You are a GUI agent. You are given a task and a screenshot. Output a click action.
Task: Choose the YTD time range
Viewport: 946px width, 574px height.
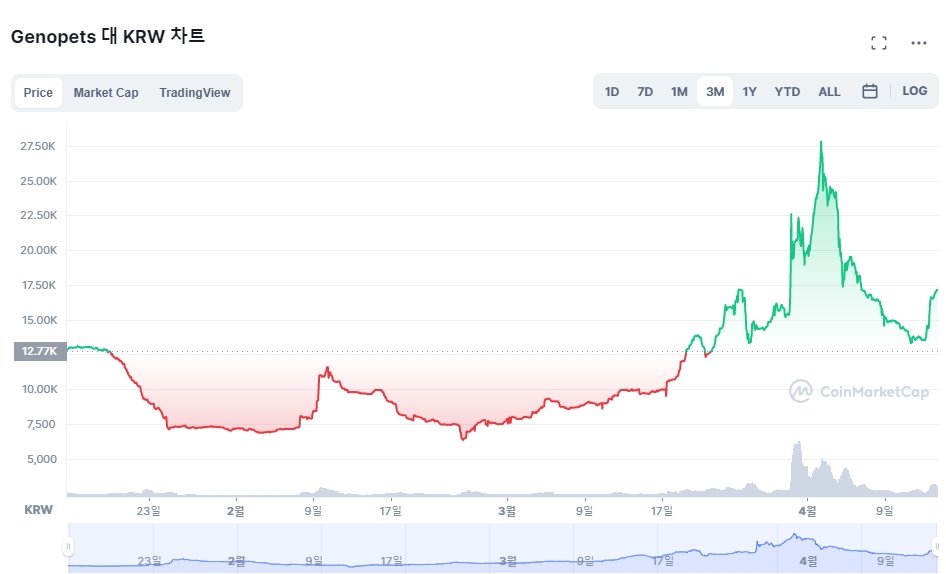point(787,92)
